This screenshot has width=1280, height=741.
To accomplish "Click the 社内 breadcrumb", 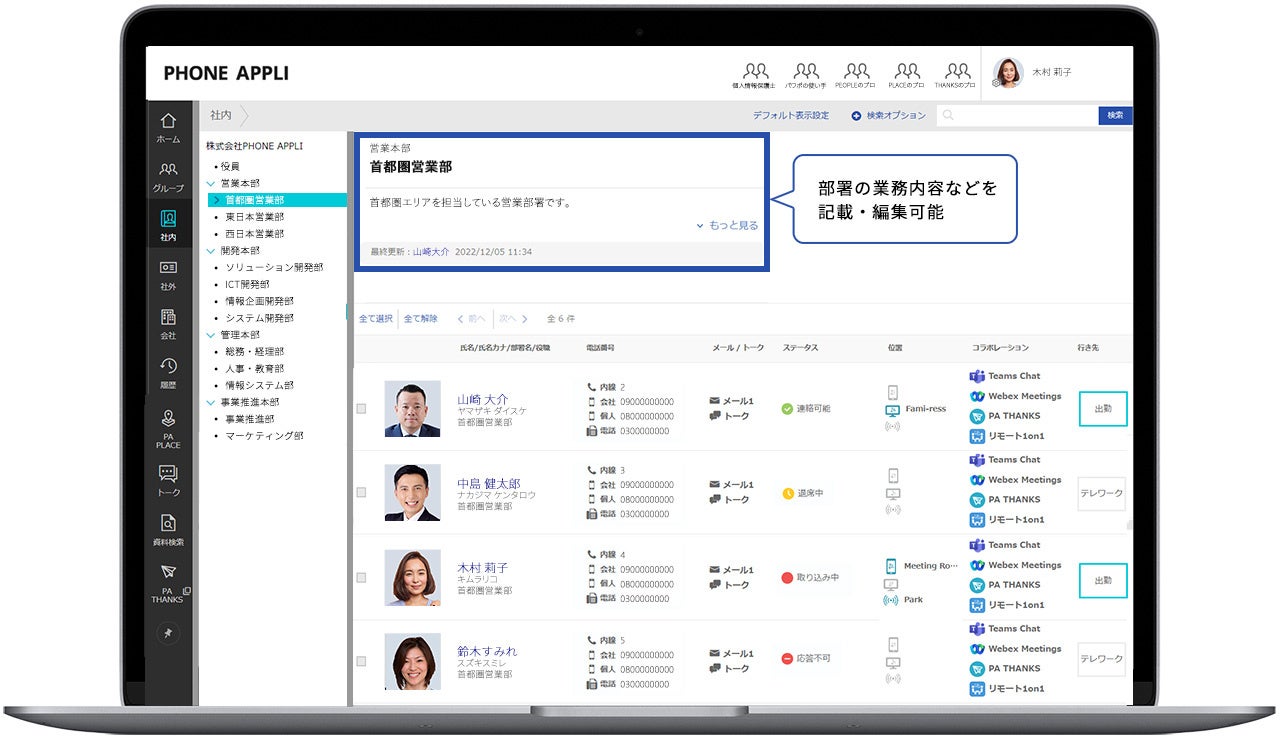I will 220,116.
